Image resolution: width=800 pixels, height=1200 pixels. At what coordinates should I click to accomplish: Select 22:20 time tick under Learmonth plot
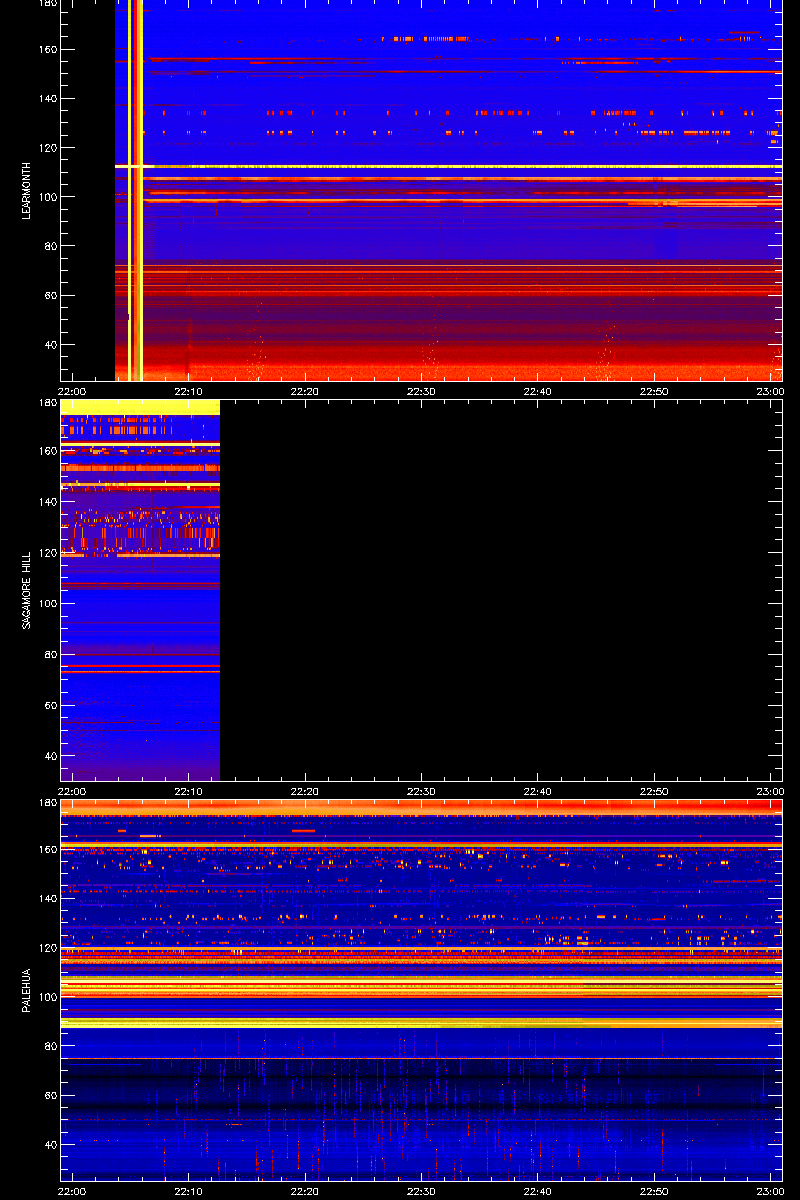(x=305, y=391)
